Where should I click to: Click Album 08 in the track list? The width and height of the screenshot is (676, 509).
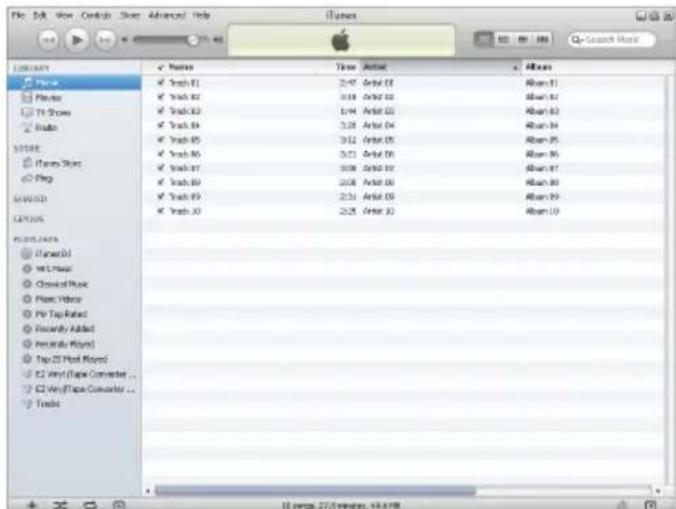tap(542, 182)
